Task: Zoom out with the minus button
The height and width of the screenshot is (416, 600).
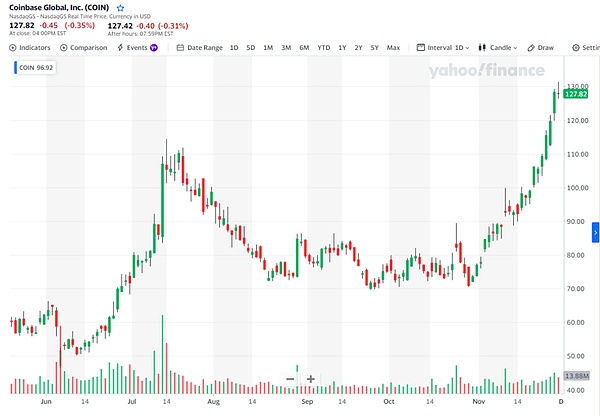Action: coord(290,379)
